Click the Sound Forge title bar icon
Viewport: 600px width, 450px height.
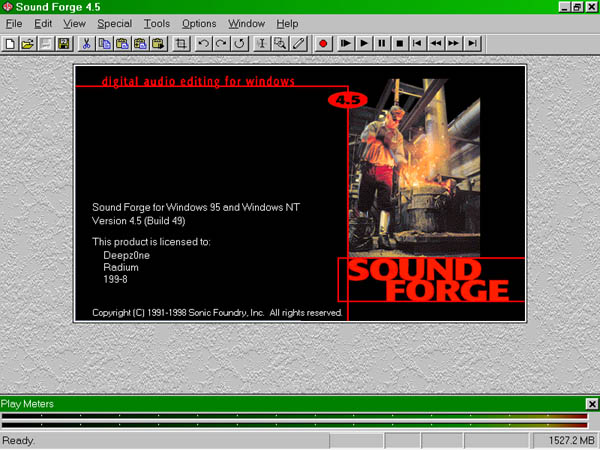point(8,7)
